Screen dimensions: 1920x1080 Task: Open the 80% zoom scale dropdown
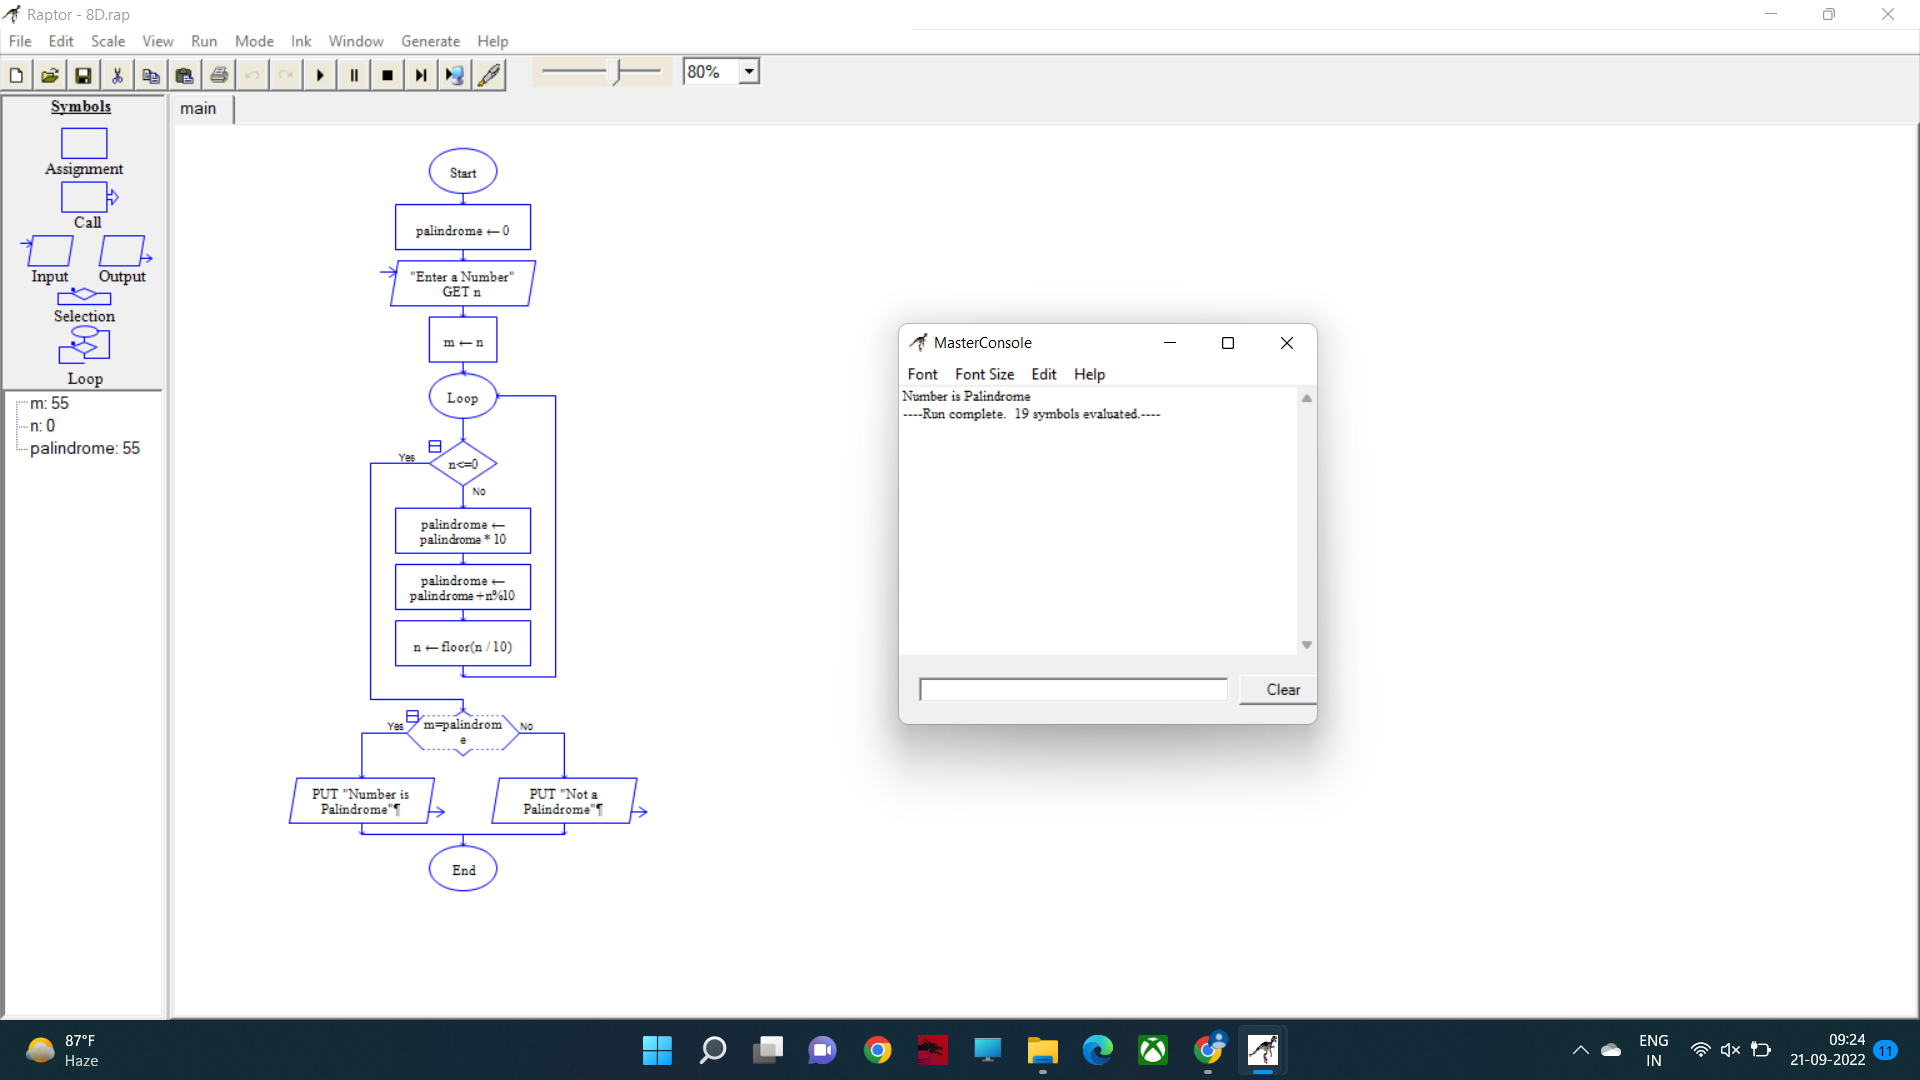click(x=749, y=72)
